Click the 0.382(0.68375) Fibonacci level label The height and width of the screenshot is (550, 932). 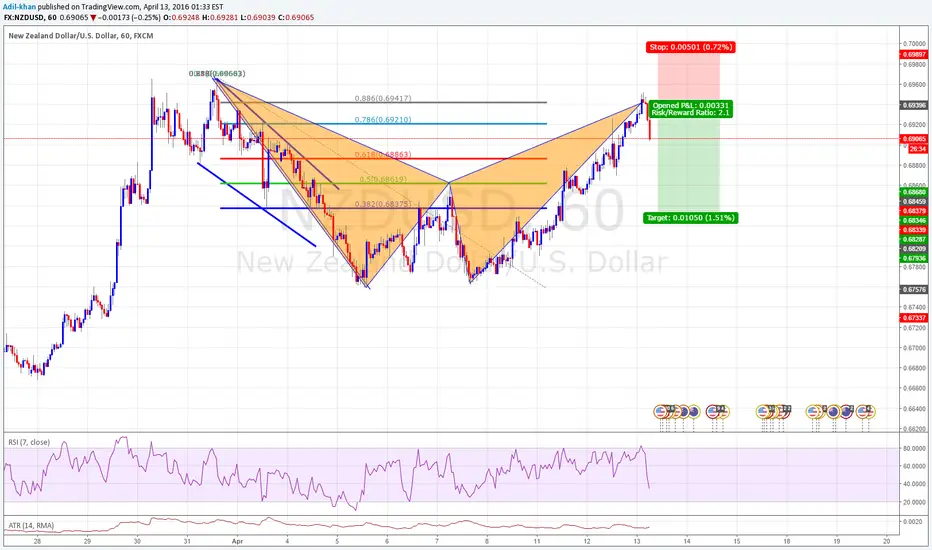(383, 204)
